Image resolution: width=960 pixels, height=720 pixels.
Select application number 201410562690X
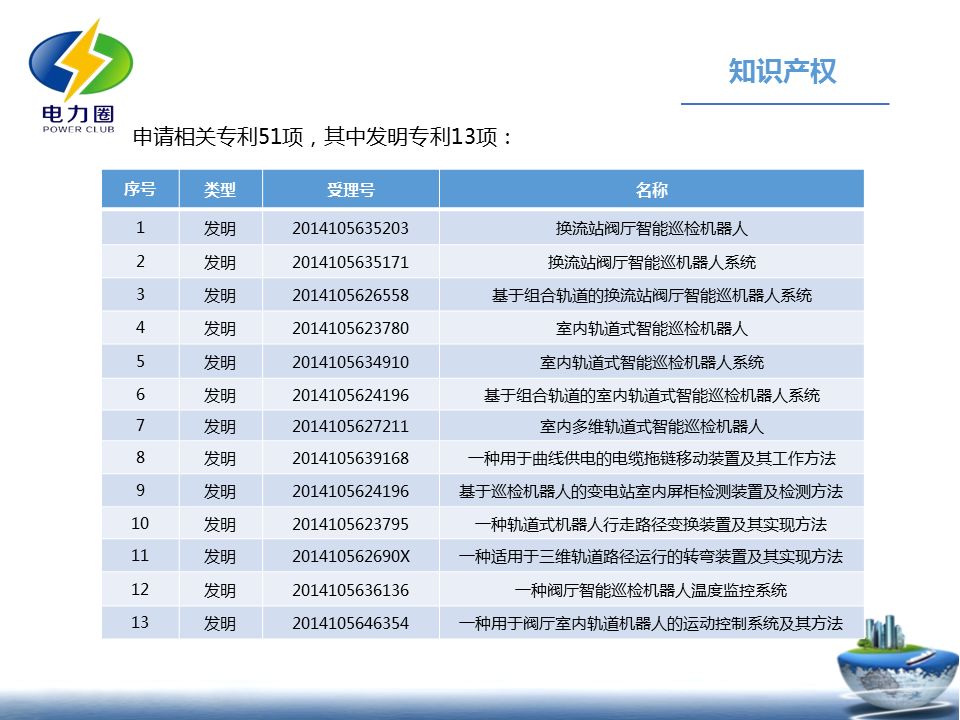point(350,556)
